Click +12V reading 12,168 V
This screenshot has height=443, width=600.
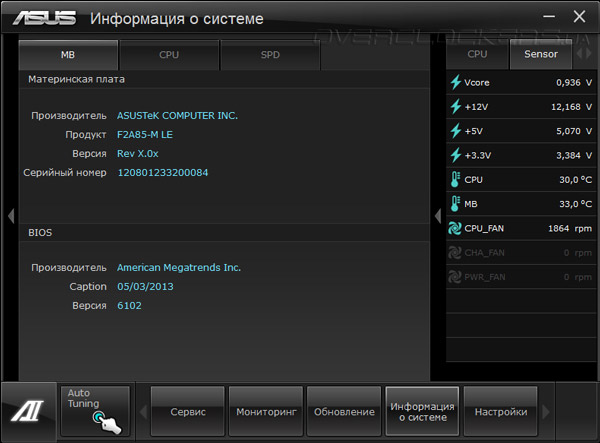571,107
